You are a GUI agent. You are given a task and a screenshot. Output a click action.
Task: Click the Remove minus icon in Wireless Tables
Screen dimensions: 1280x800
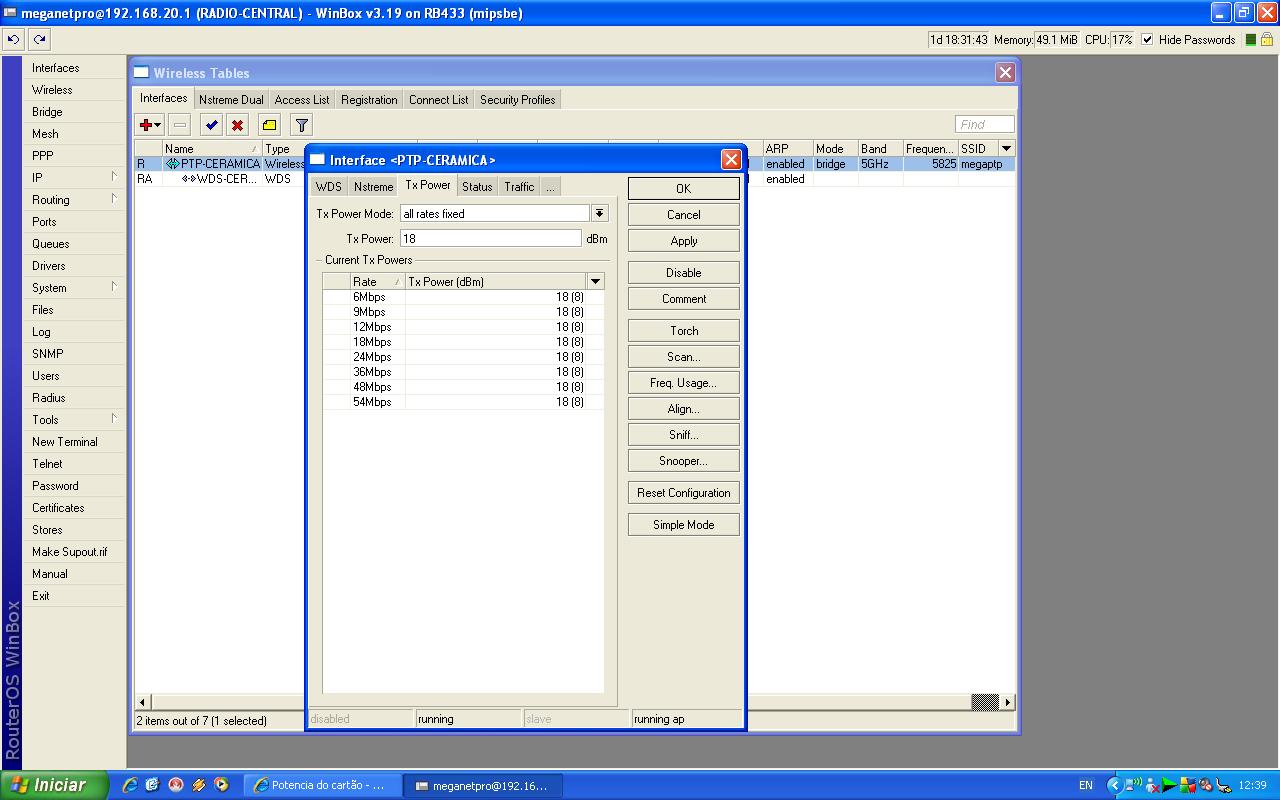tap(180, 125)
